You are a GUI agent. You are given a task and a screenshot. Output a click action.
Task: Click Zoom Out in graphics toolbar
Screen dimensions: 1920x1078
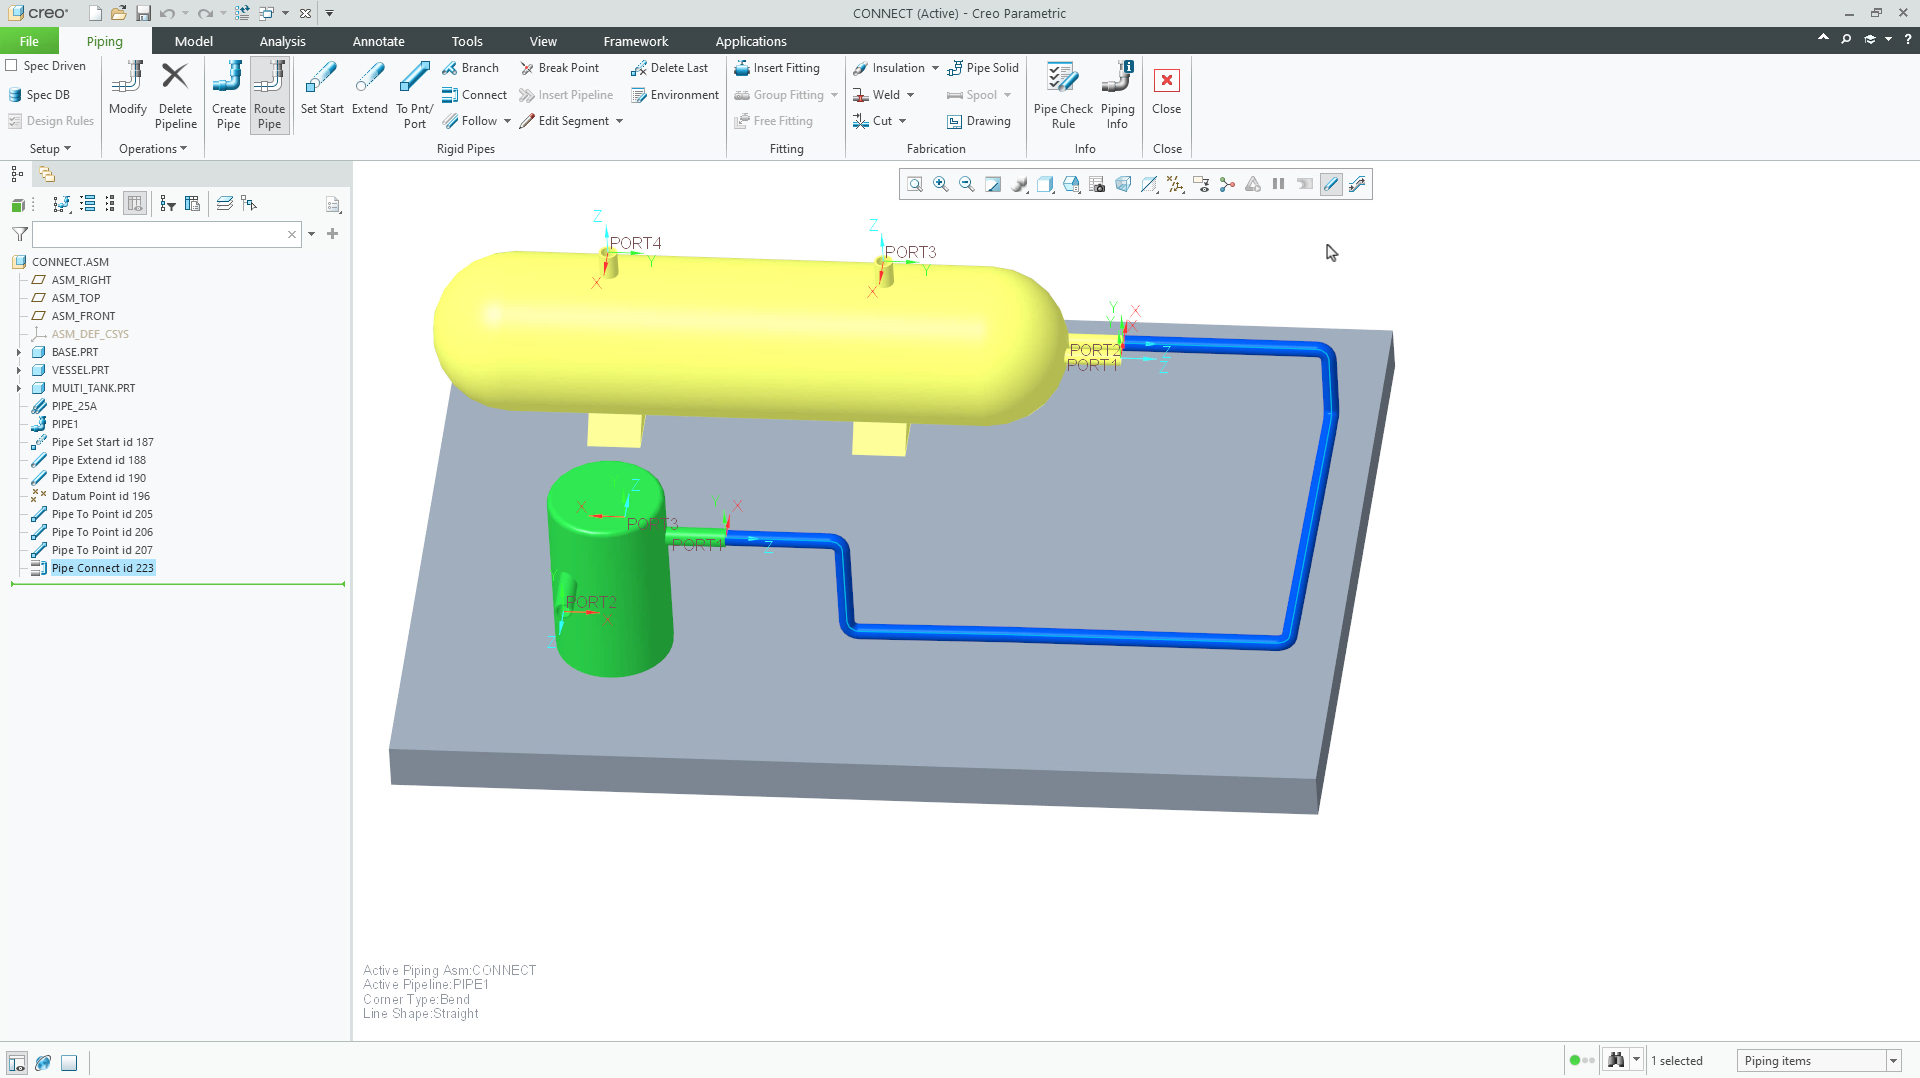click(x=967, y=184)
